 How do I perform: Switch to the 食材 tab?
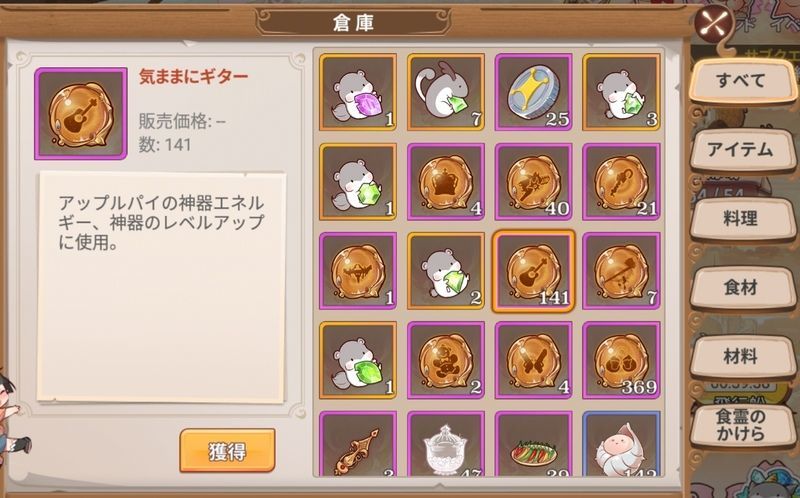tap(740, 288)
